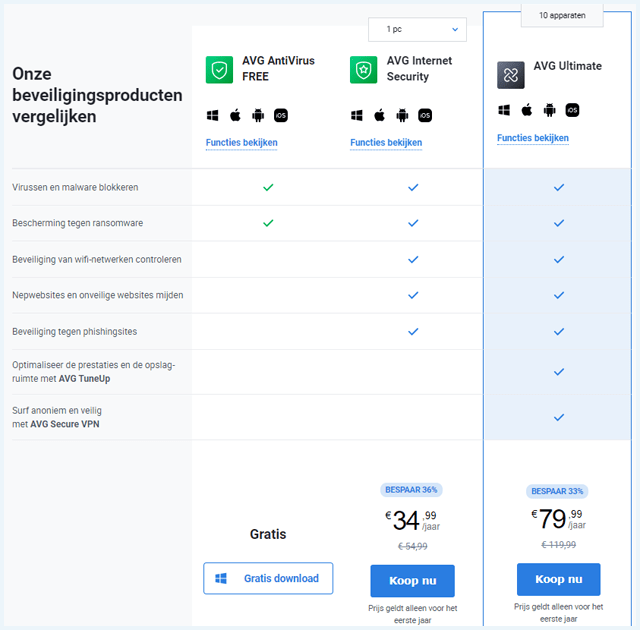This screenshot has height=630, width=640.
Task: Click Internet Security checkmark for phishingsites row
Action: 413,332
